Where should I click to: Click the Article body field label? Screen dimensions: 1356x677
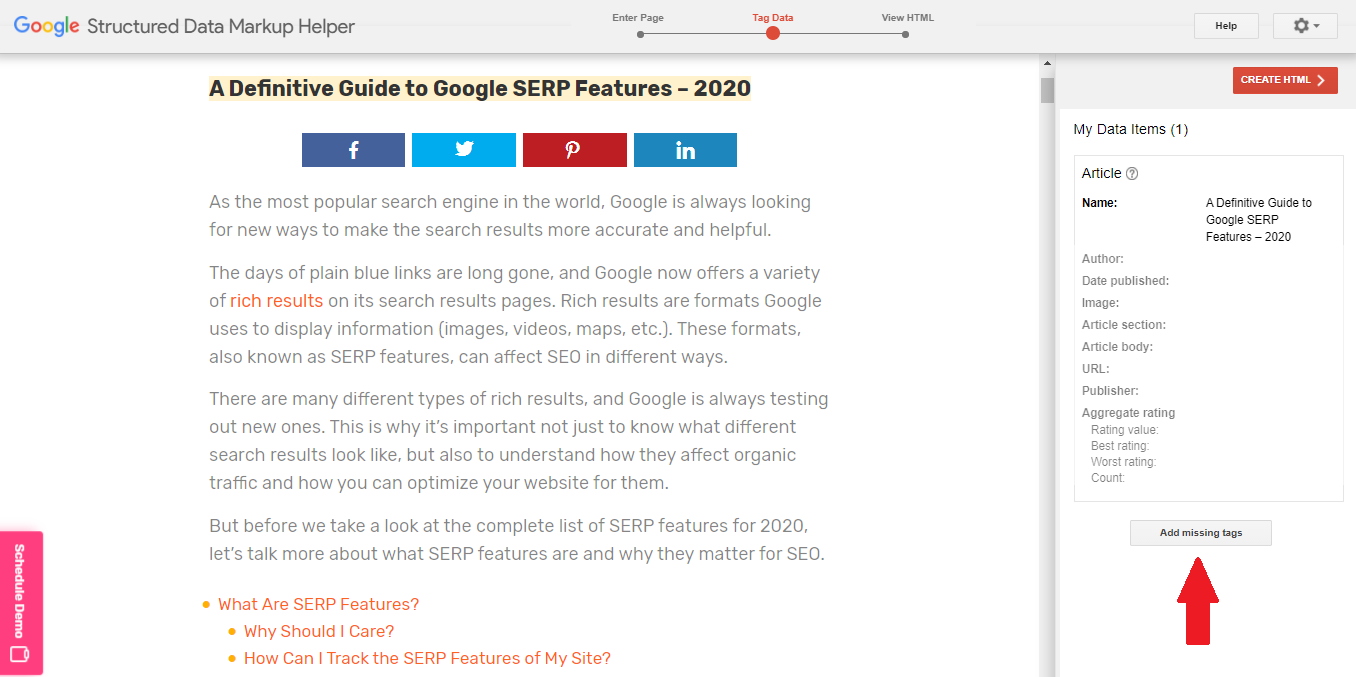tap(1117, 347)
